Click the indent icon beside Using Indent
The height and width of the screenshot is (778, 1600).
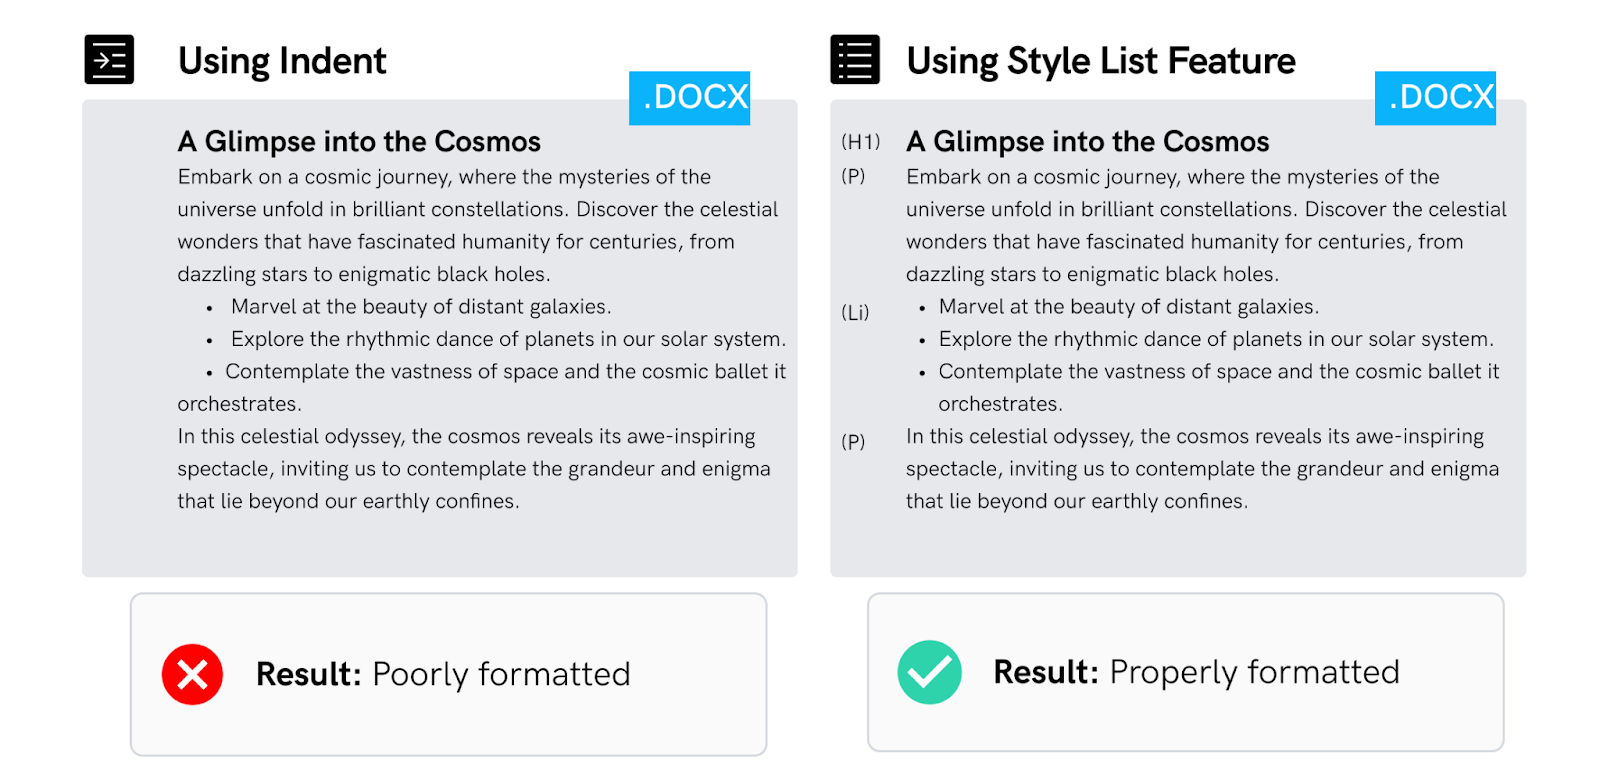[109, 60]
